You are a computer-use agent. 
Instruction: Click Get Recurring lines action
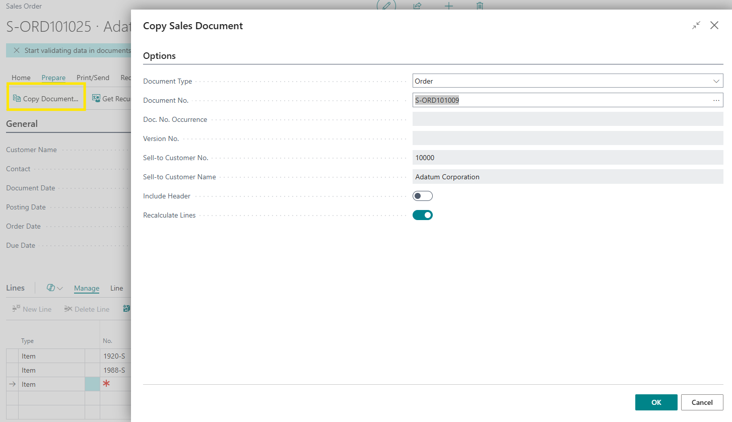(111, 98)
